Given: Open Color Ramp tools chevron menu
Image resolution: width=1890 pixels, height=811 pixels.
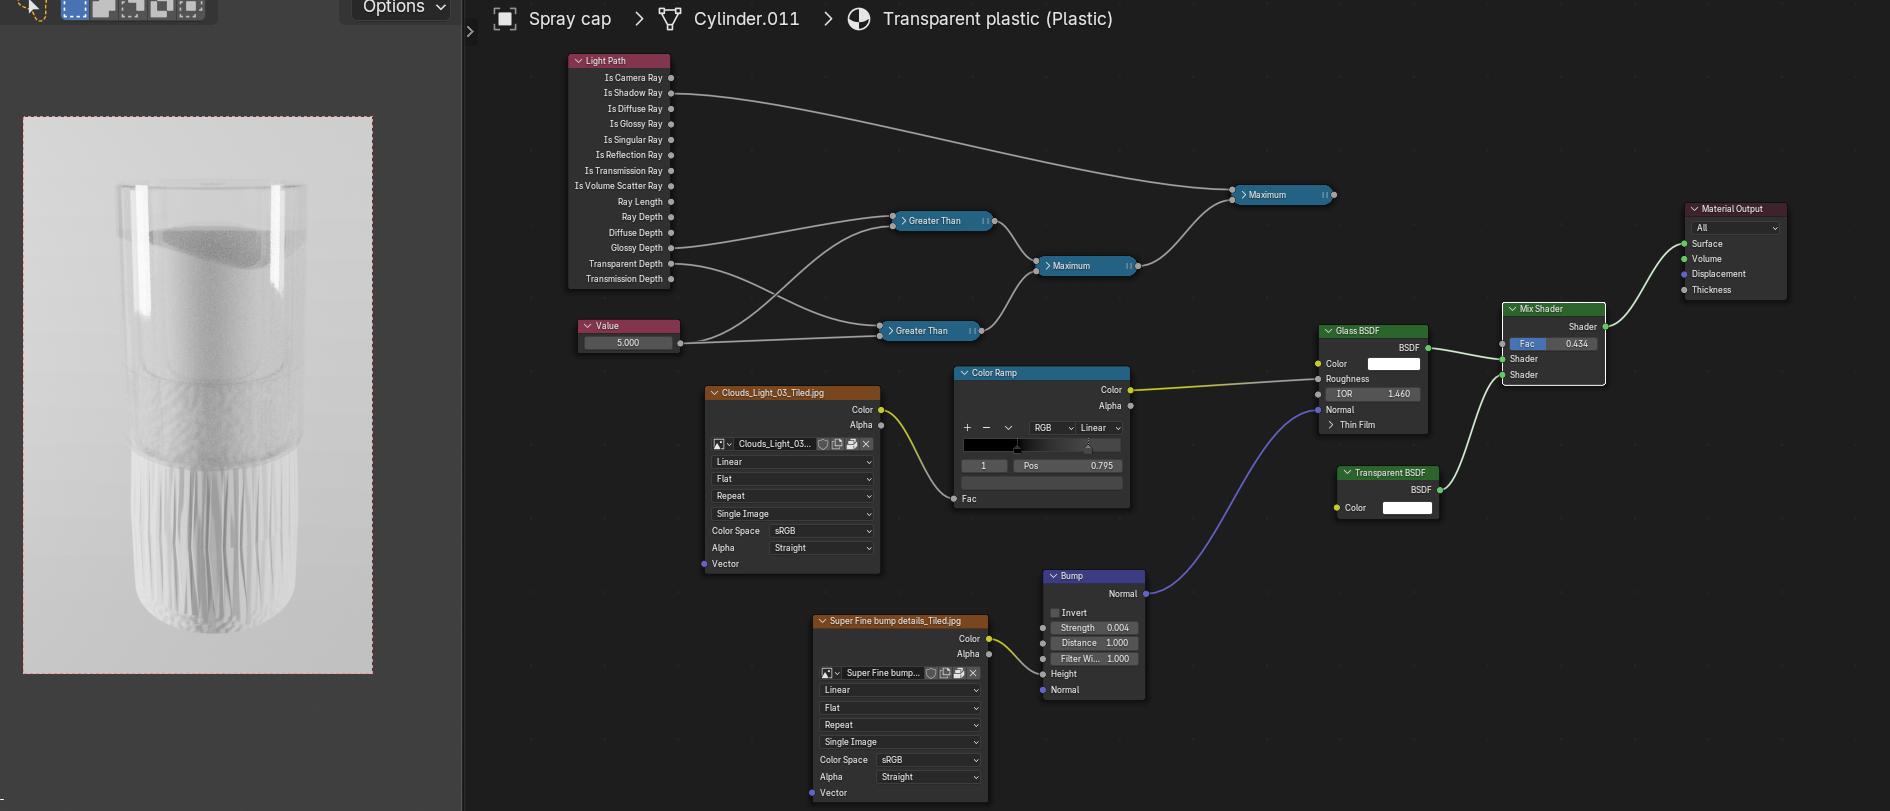Looking at the screenshot, I should [1008, 428].
